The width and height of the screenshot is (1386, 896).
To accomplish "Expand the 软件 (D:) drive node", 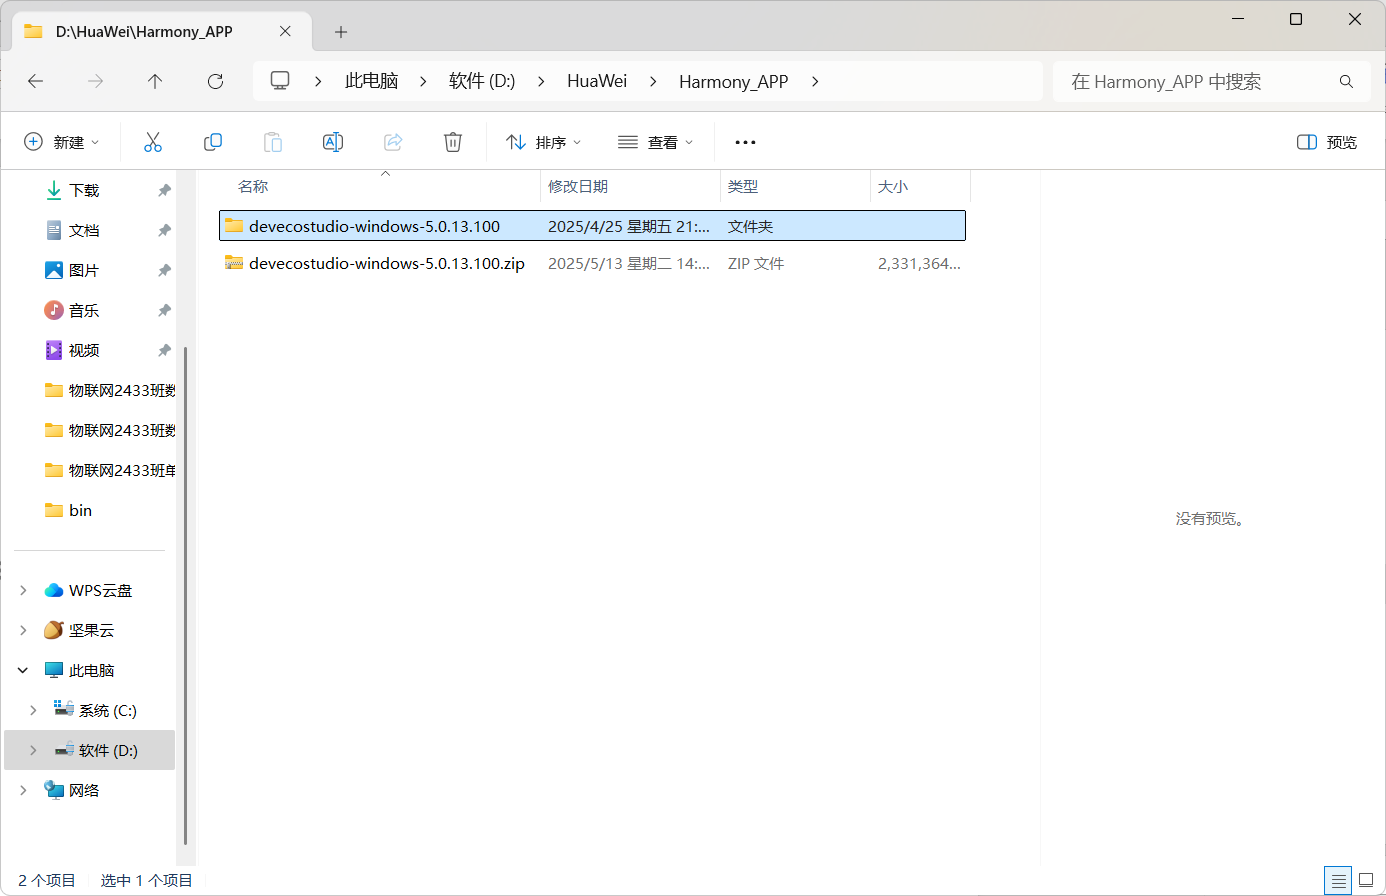I will coord(33,750).
